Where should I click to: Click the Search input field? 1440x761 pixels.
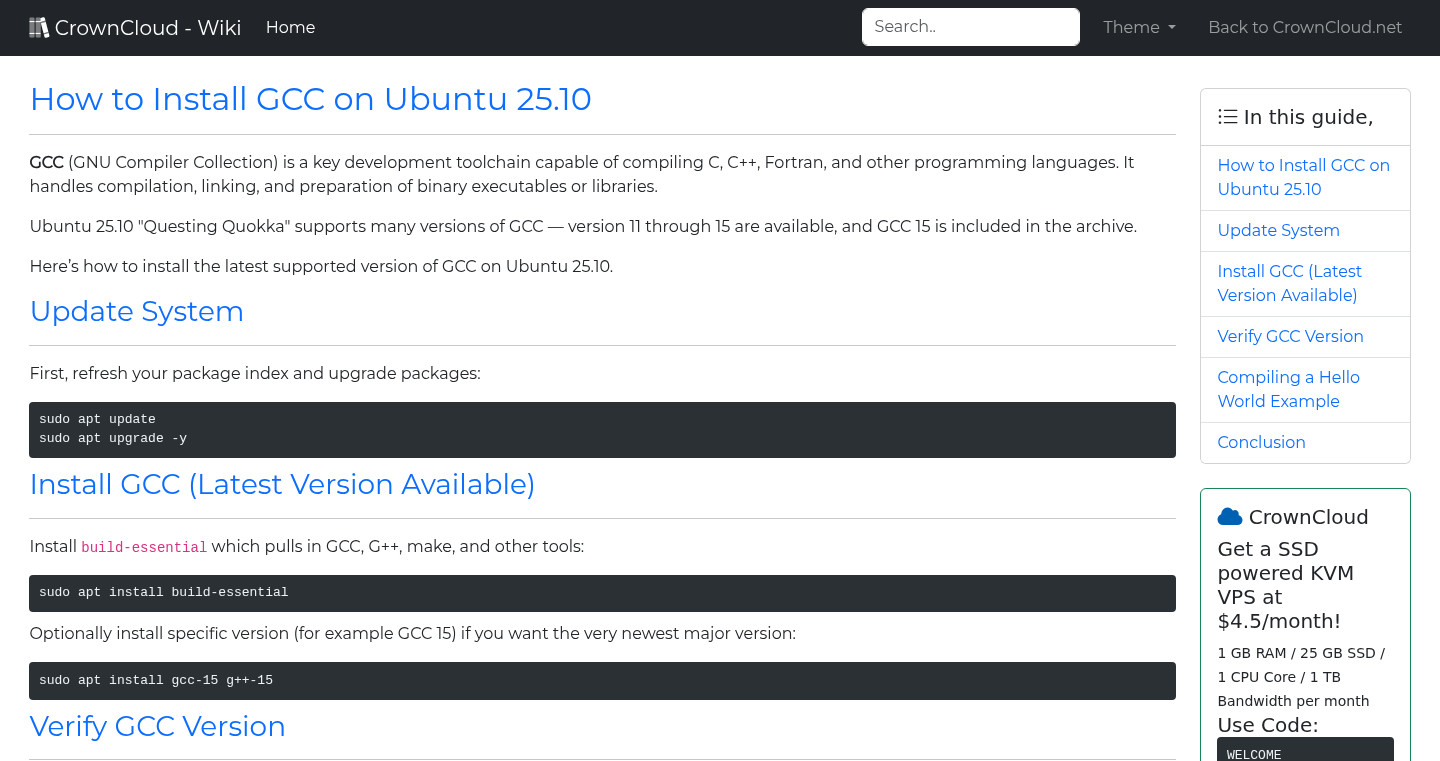tap(970, 26)
